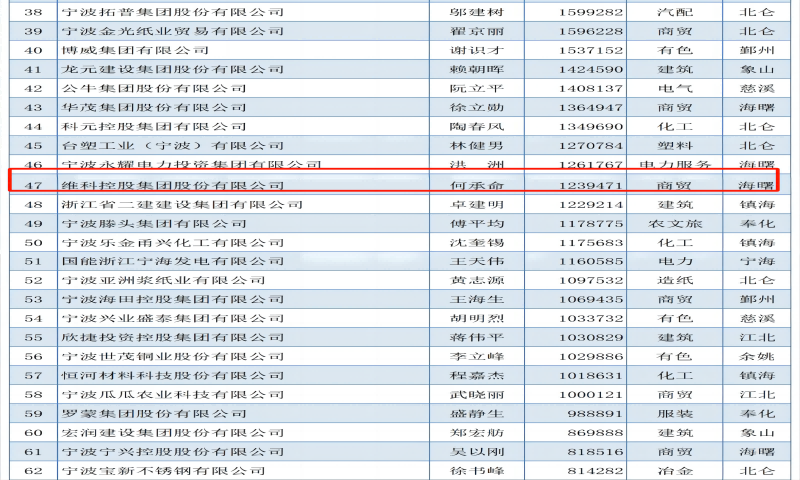Select 国能浙江宁海发电有限公司 cell
800x480 pixels.
click(172, 261)
